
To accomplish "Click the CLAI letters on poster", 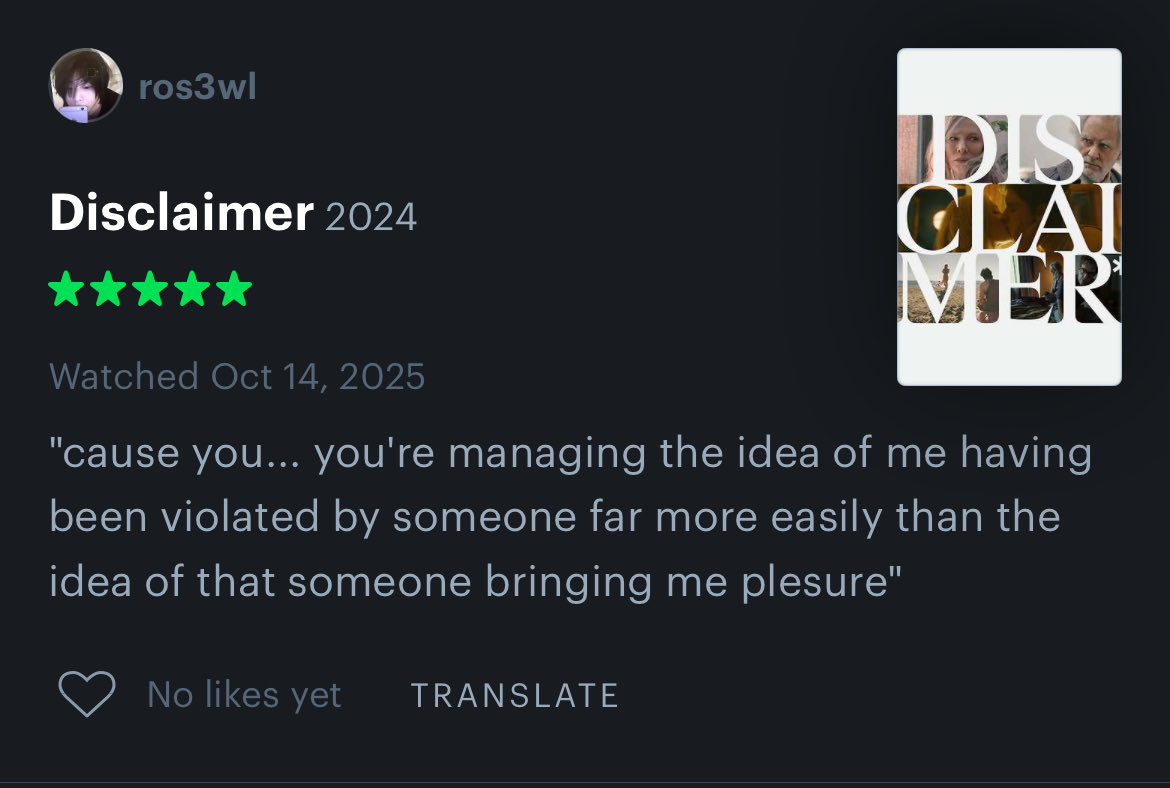I will 1009,218.
